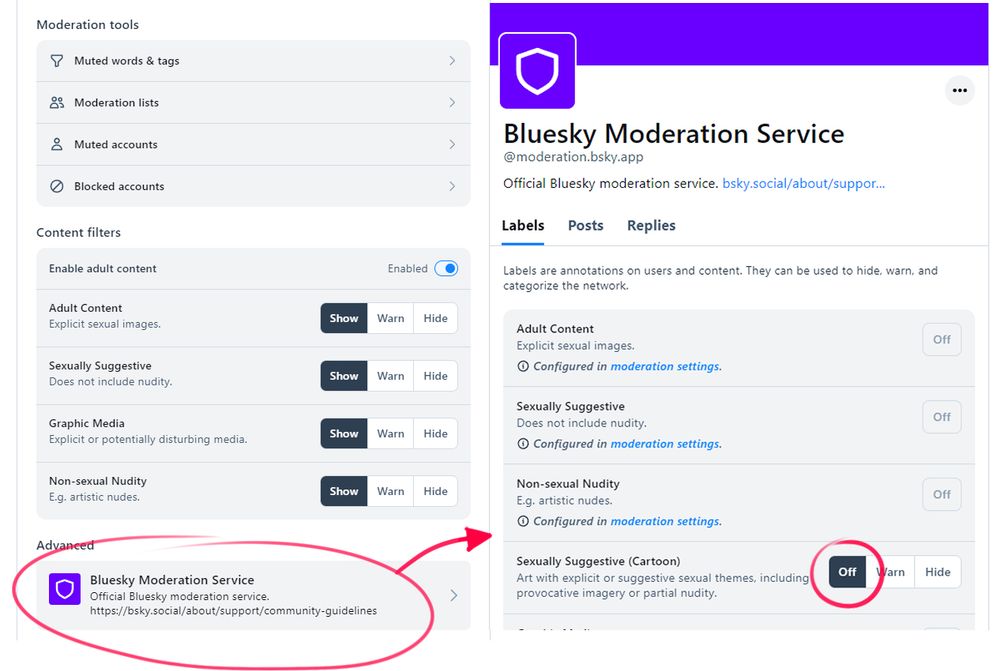Set Sexually Suggestive (Cartoon) label to Warn
This screenshot has width=1000, height=671.
tap(890, 572)
